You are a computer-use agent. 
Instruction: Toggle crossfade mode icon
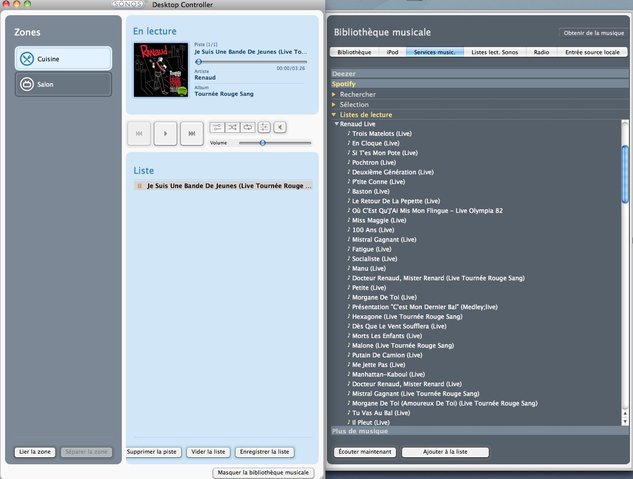(217, 127)
